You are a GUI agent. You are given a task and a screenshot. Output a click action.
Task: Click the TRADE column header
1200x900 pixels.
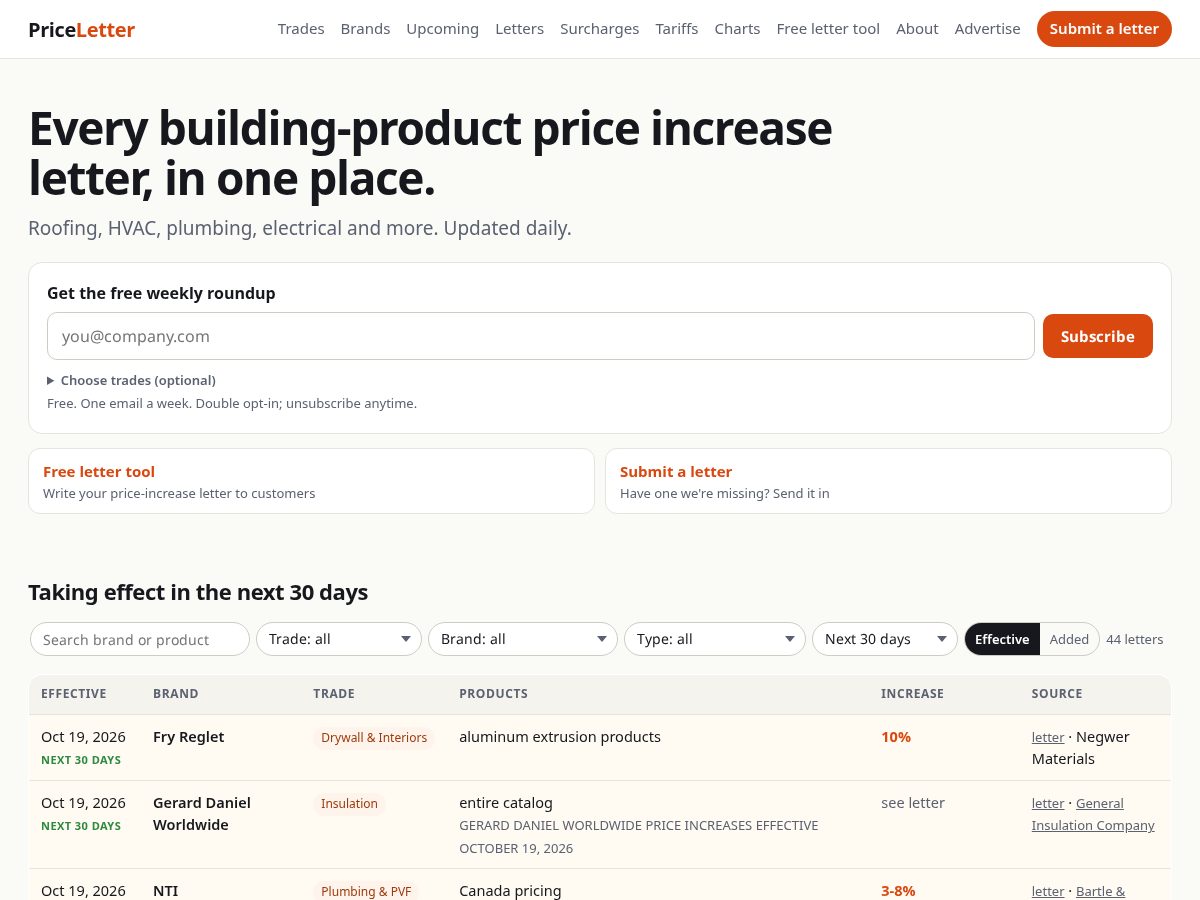(x=334, y=693)
